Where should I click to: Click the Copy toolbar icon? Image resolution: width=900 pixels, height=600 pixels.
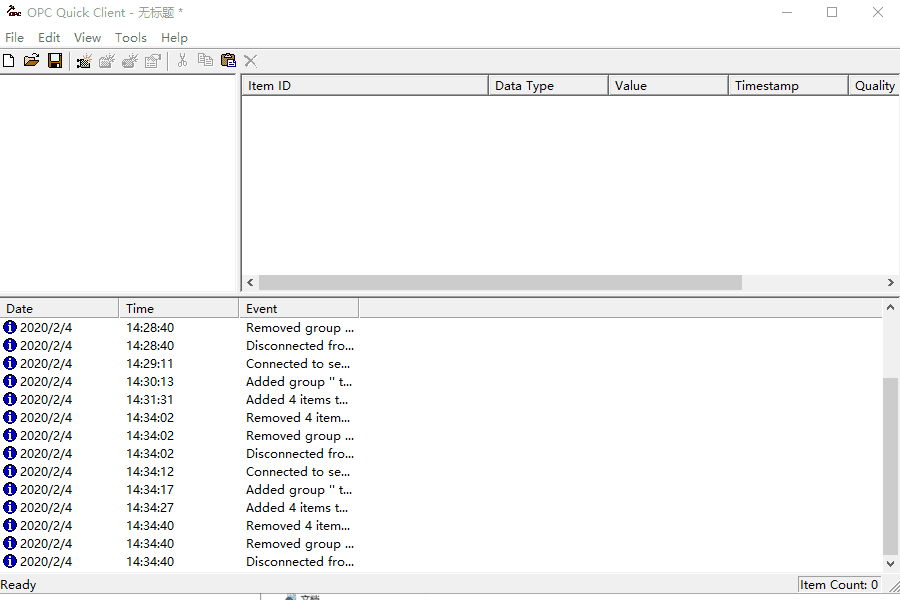click(x=205, y=60)
